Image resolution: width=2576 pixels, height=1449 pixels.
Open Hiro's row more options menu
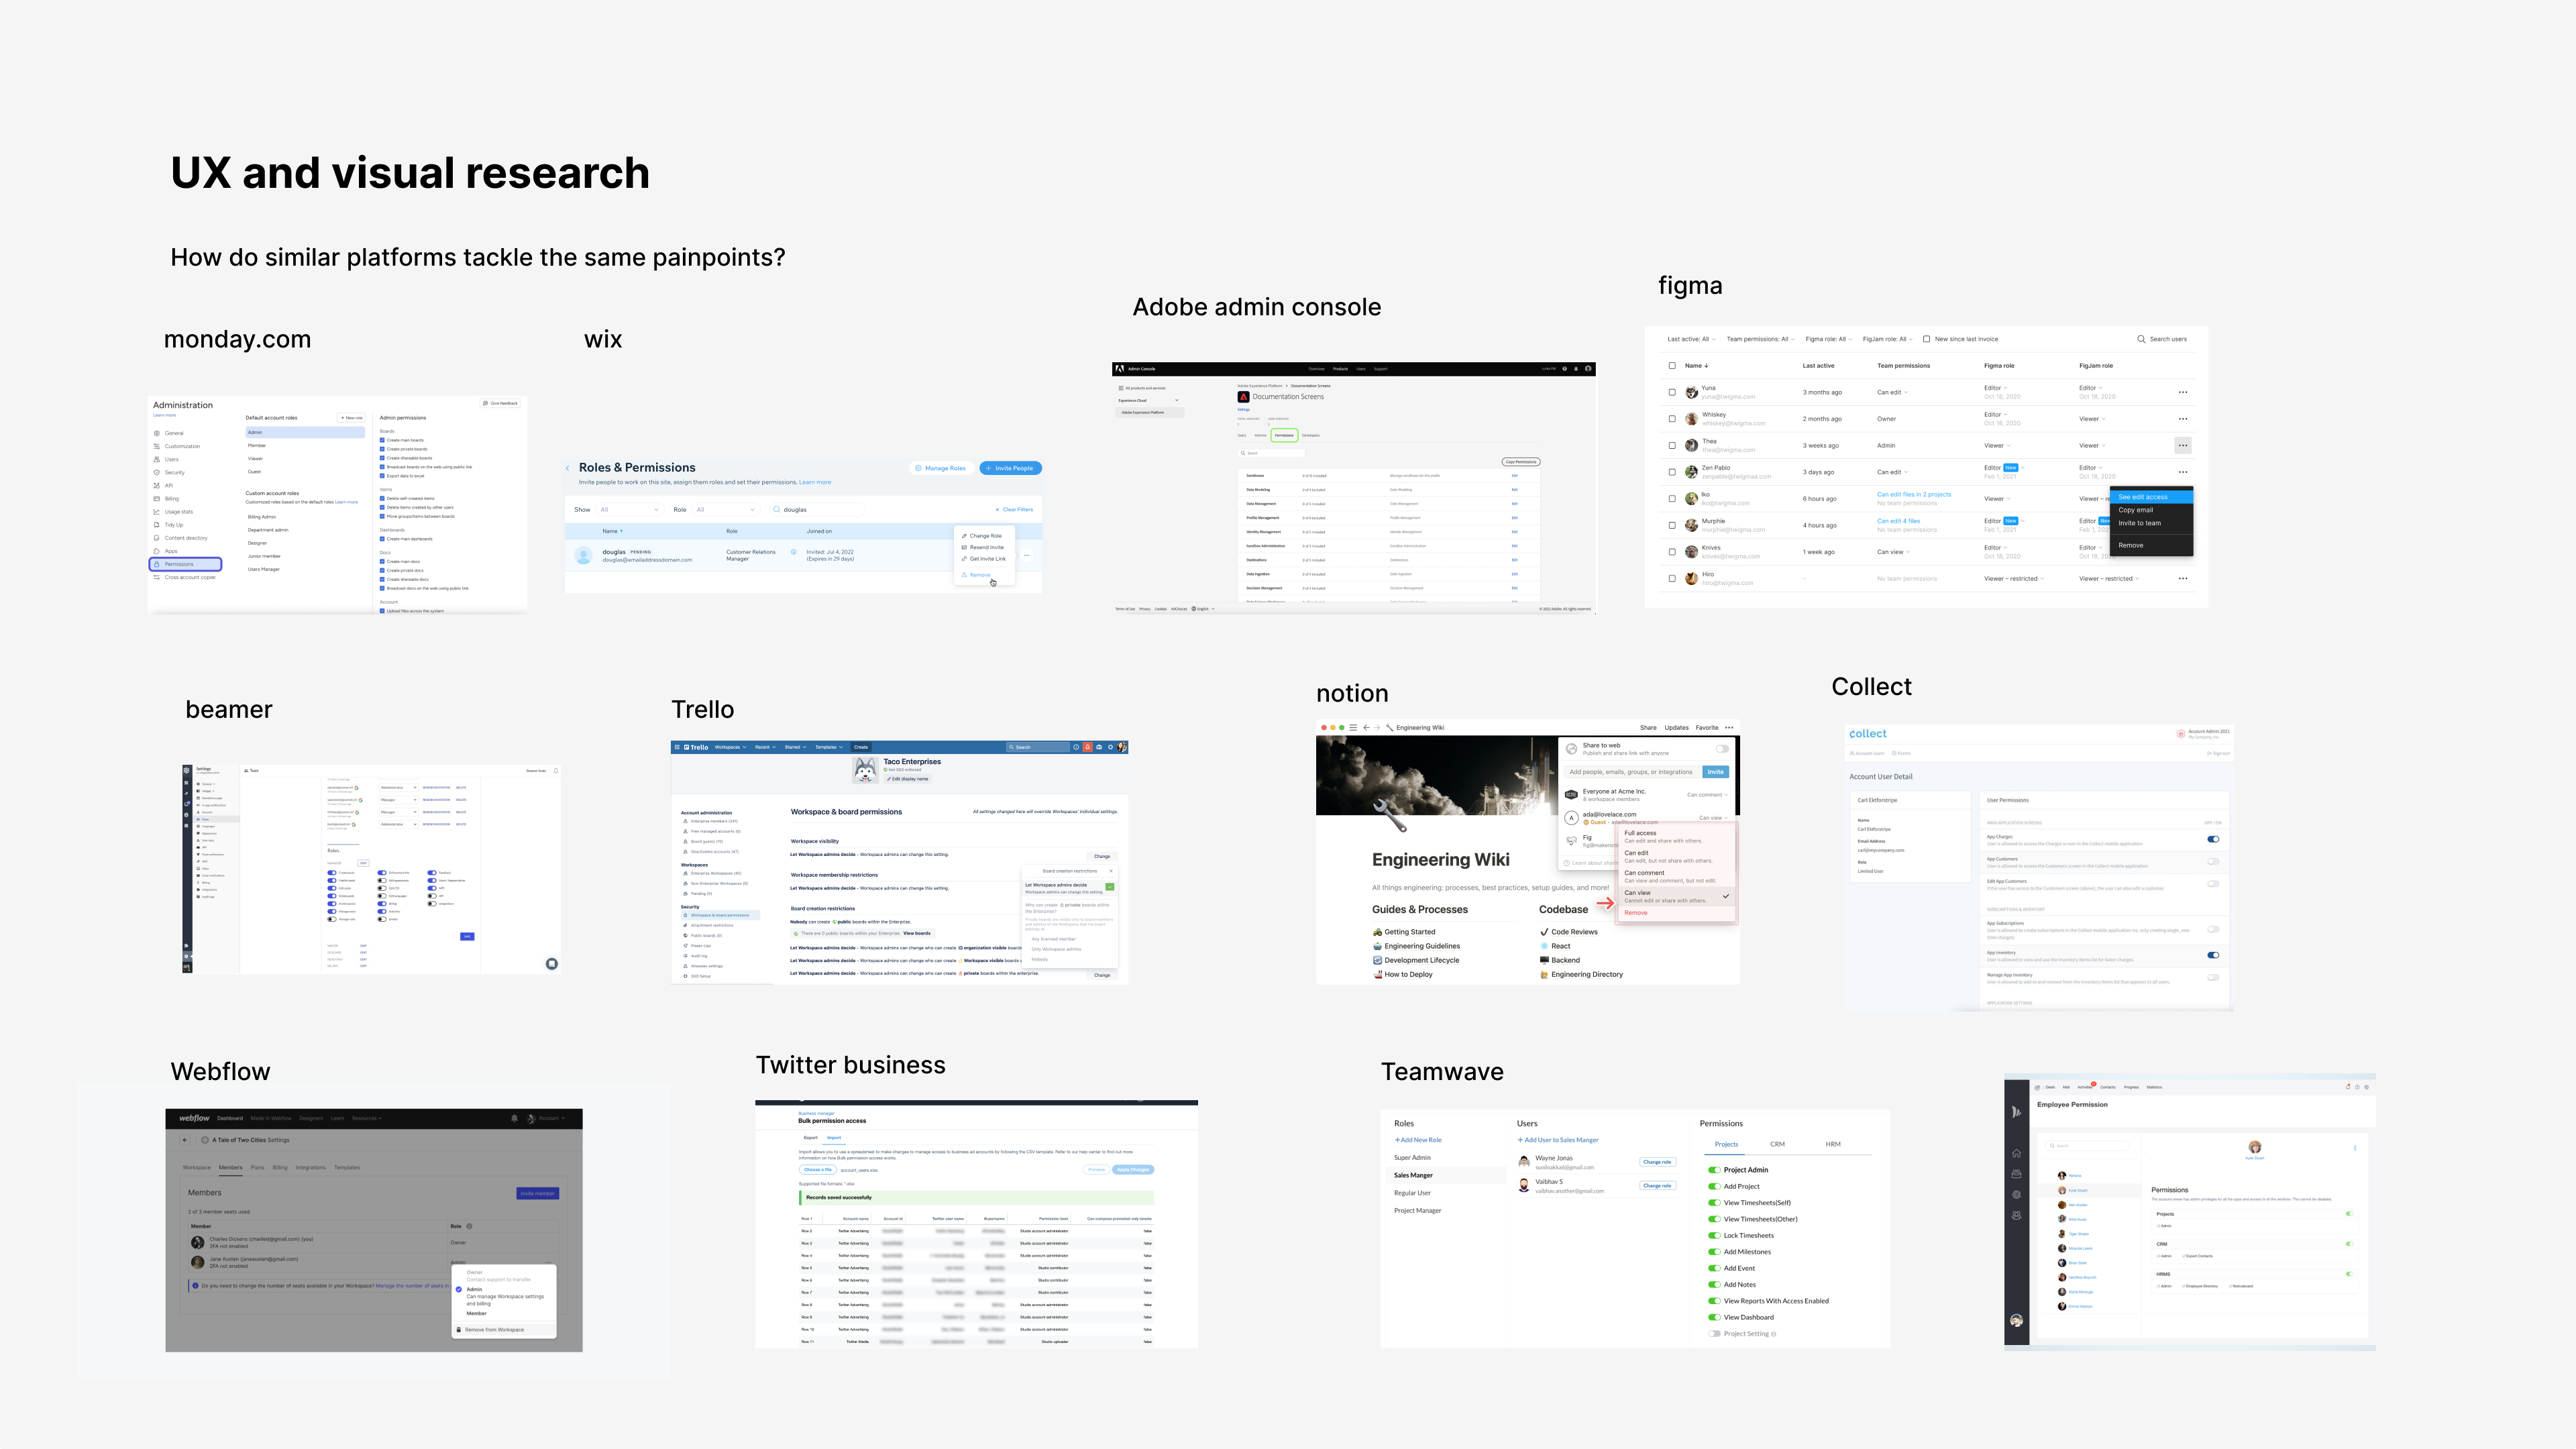2183,578
